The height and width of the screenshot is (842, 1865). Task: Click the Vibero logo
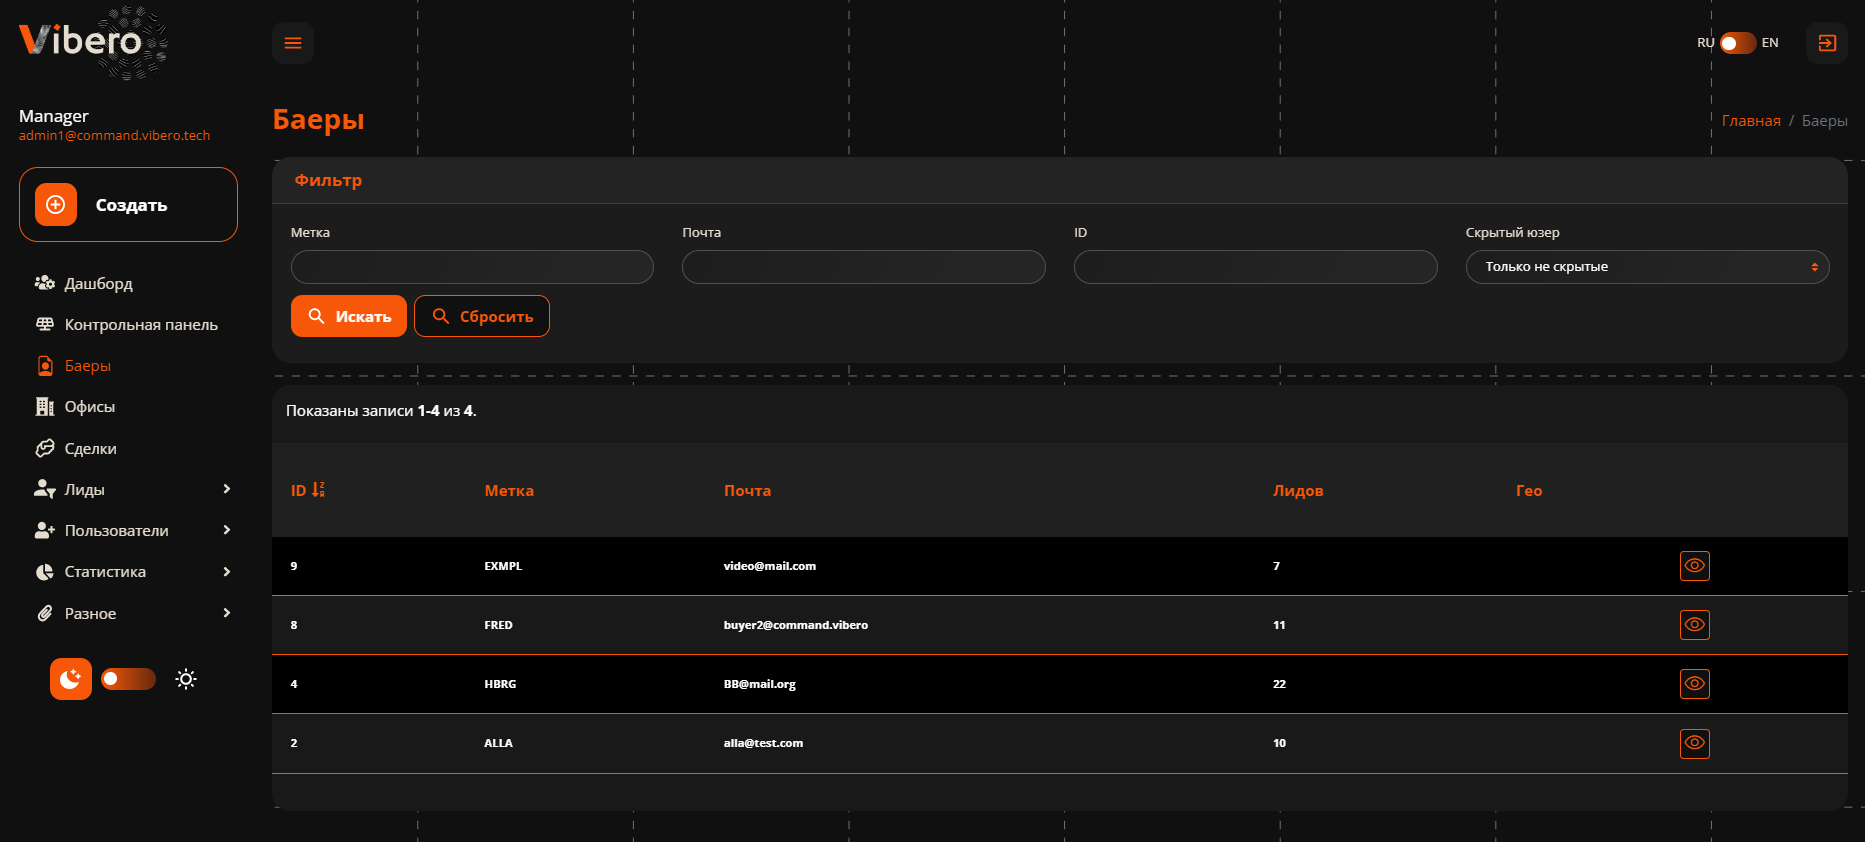[93, 42]
